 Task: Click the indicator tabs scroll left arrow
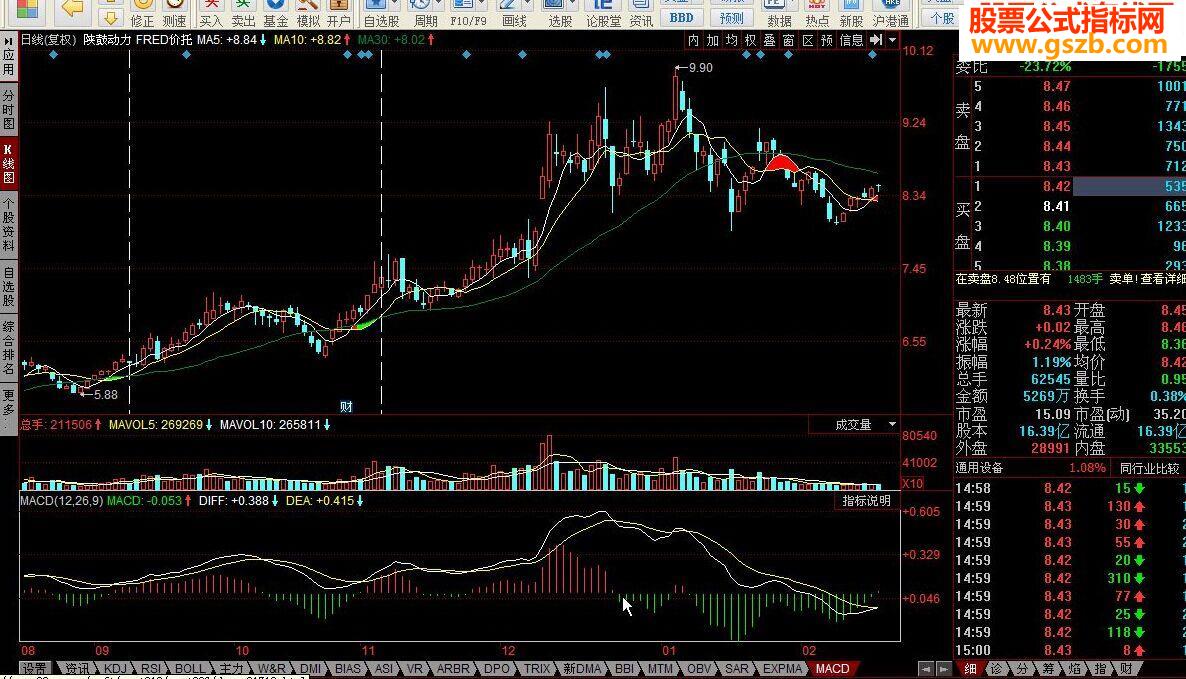pyautogui.click(x=926, y=669)
